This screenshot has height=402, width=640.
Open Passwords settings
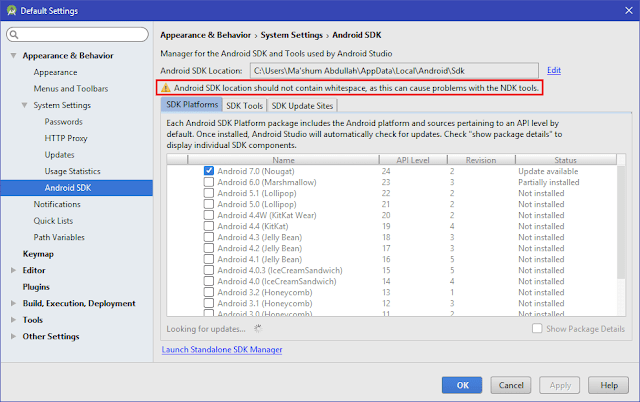click(x=64, y=122)
